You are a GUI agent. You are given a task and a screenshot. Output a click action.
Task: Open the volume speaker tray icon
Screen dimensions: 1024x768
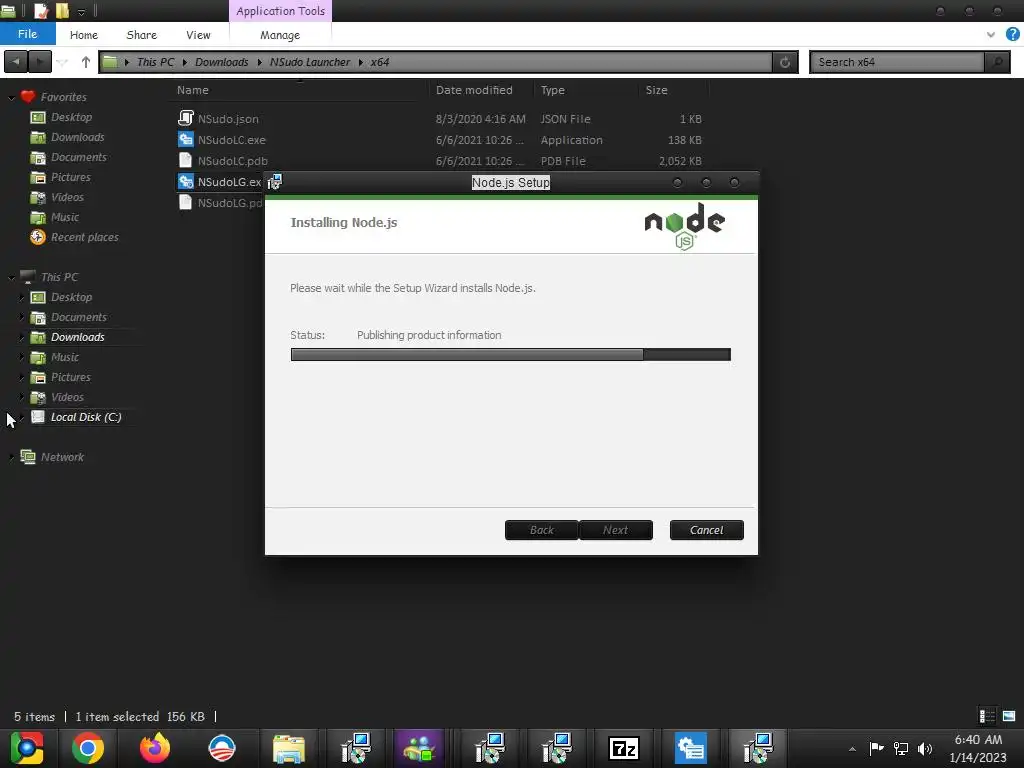click(x=925, y=748)
